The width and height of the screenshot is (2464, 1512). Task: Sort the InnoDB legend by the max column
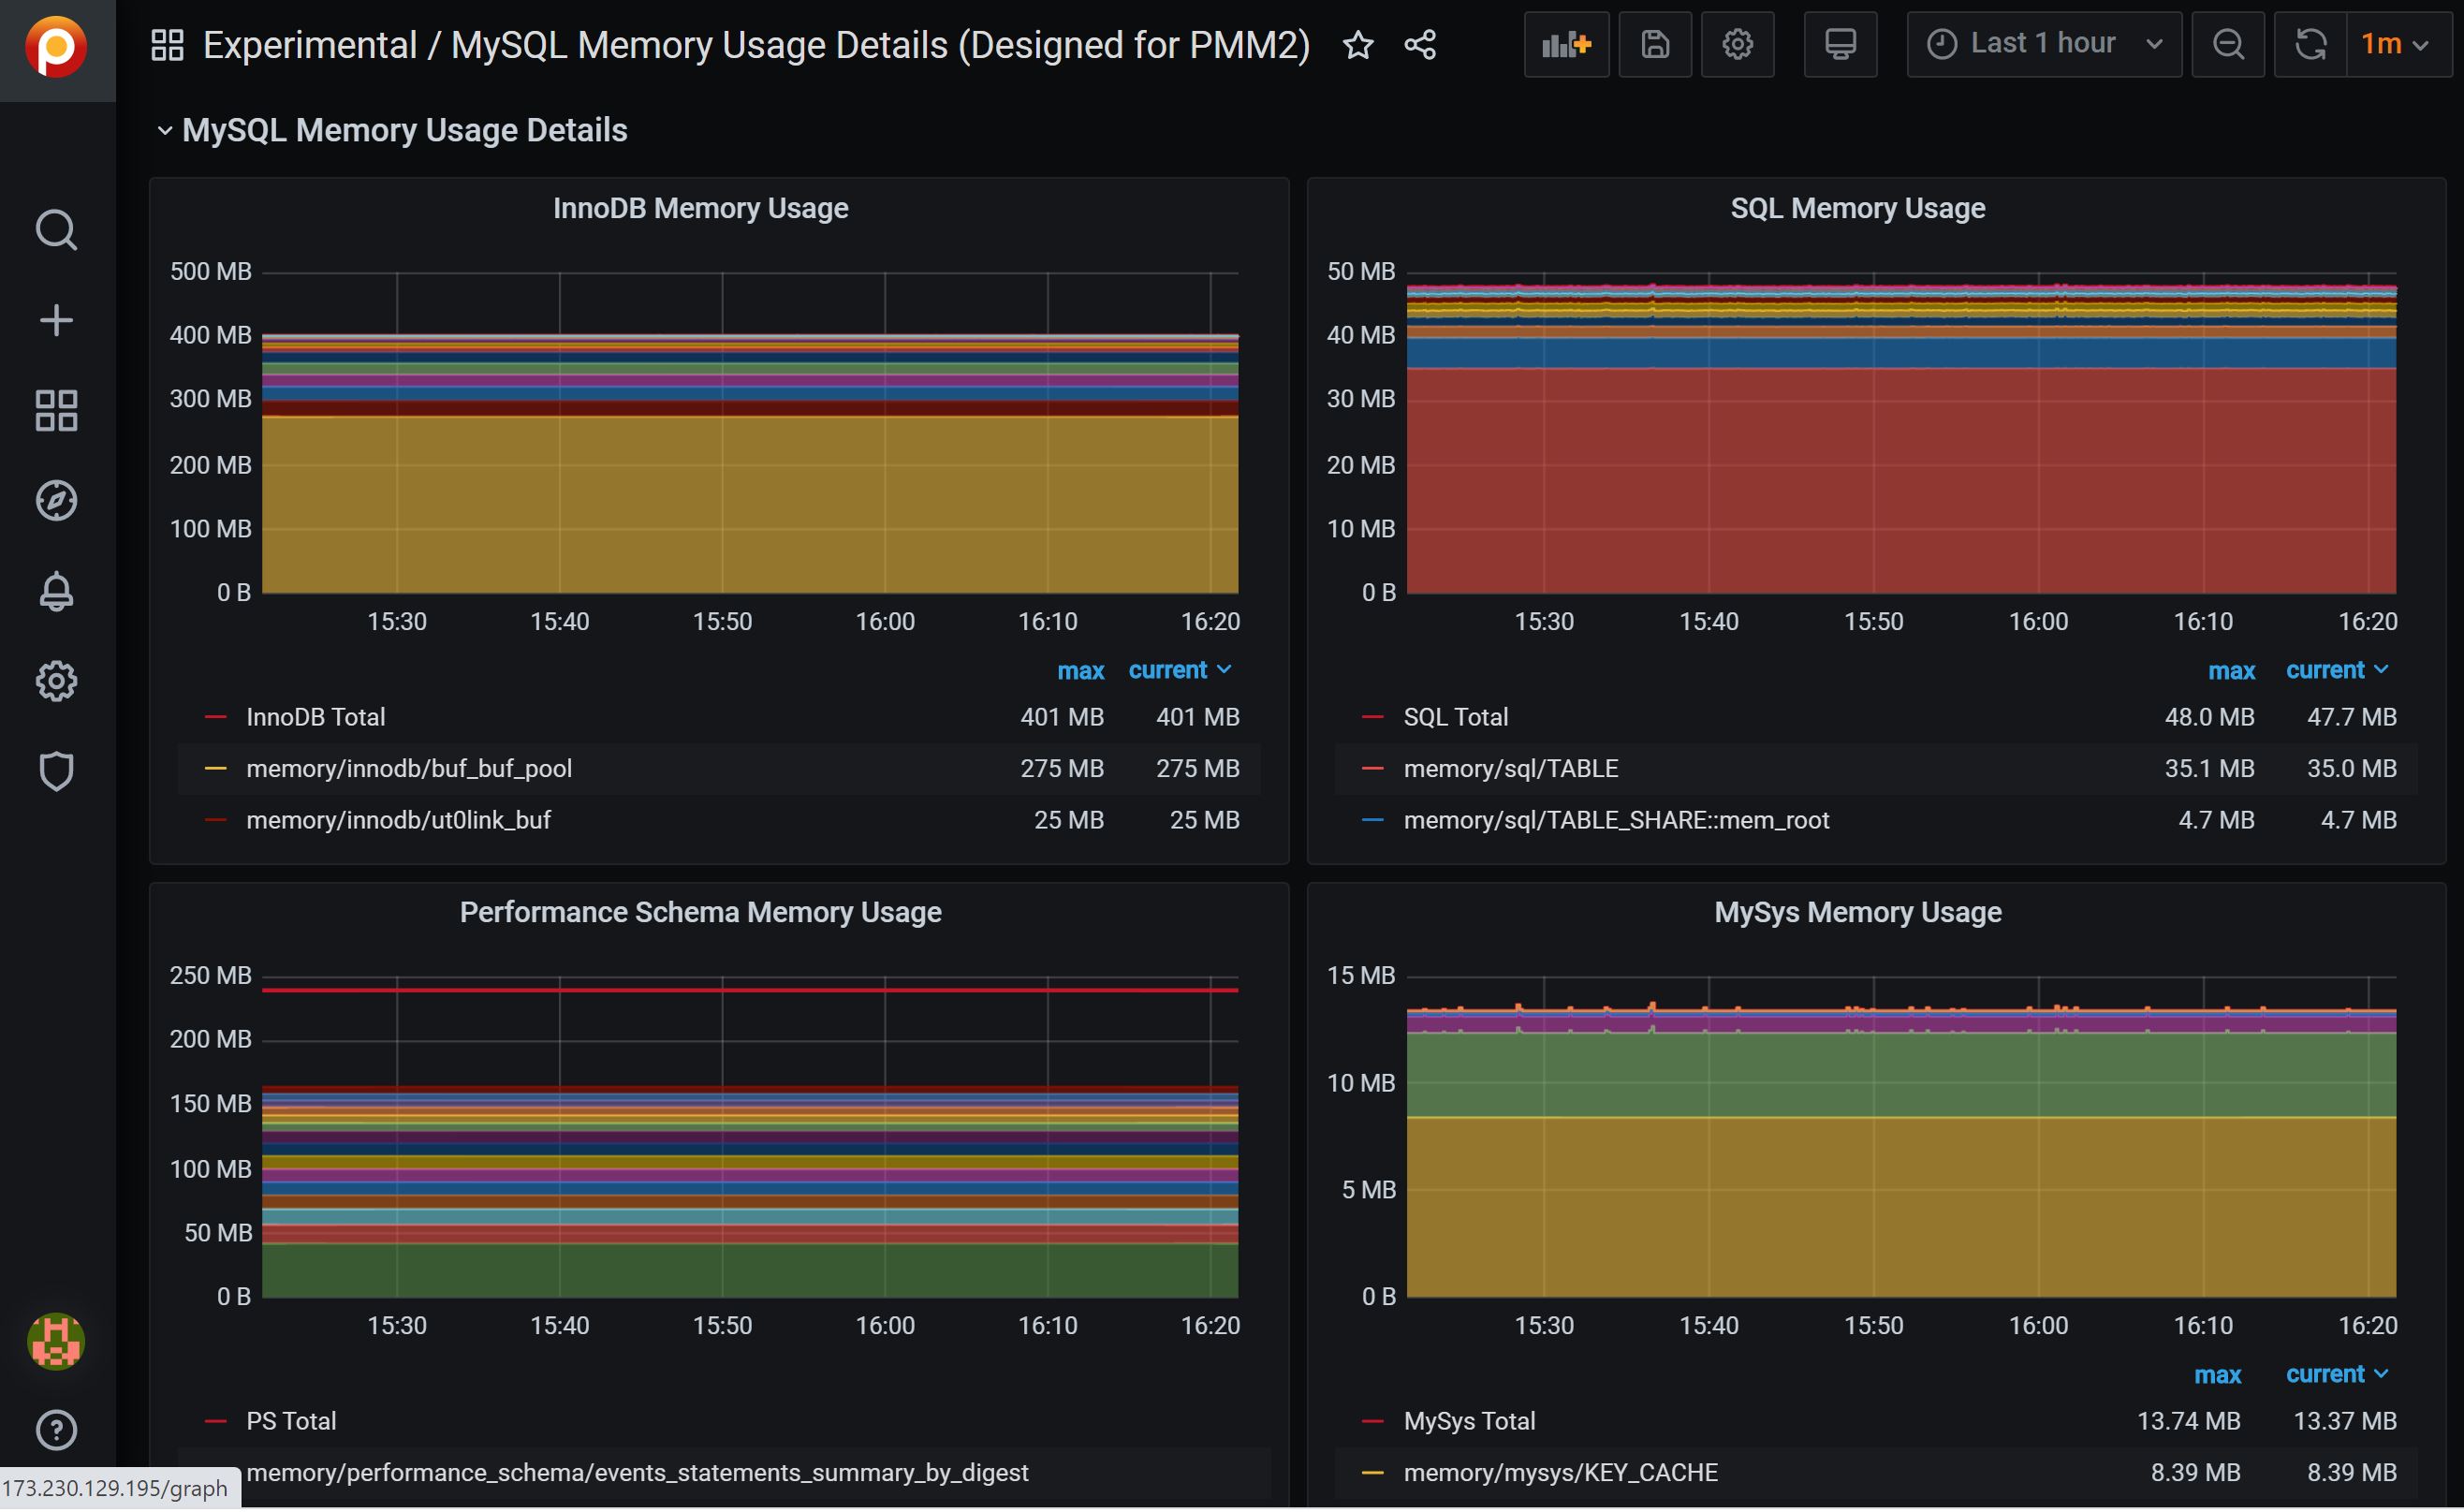coord(1080,671)
